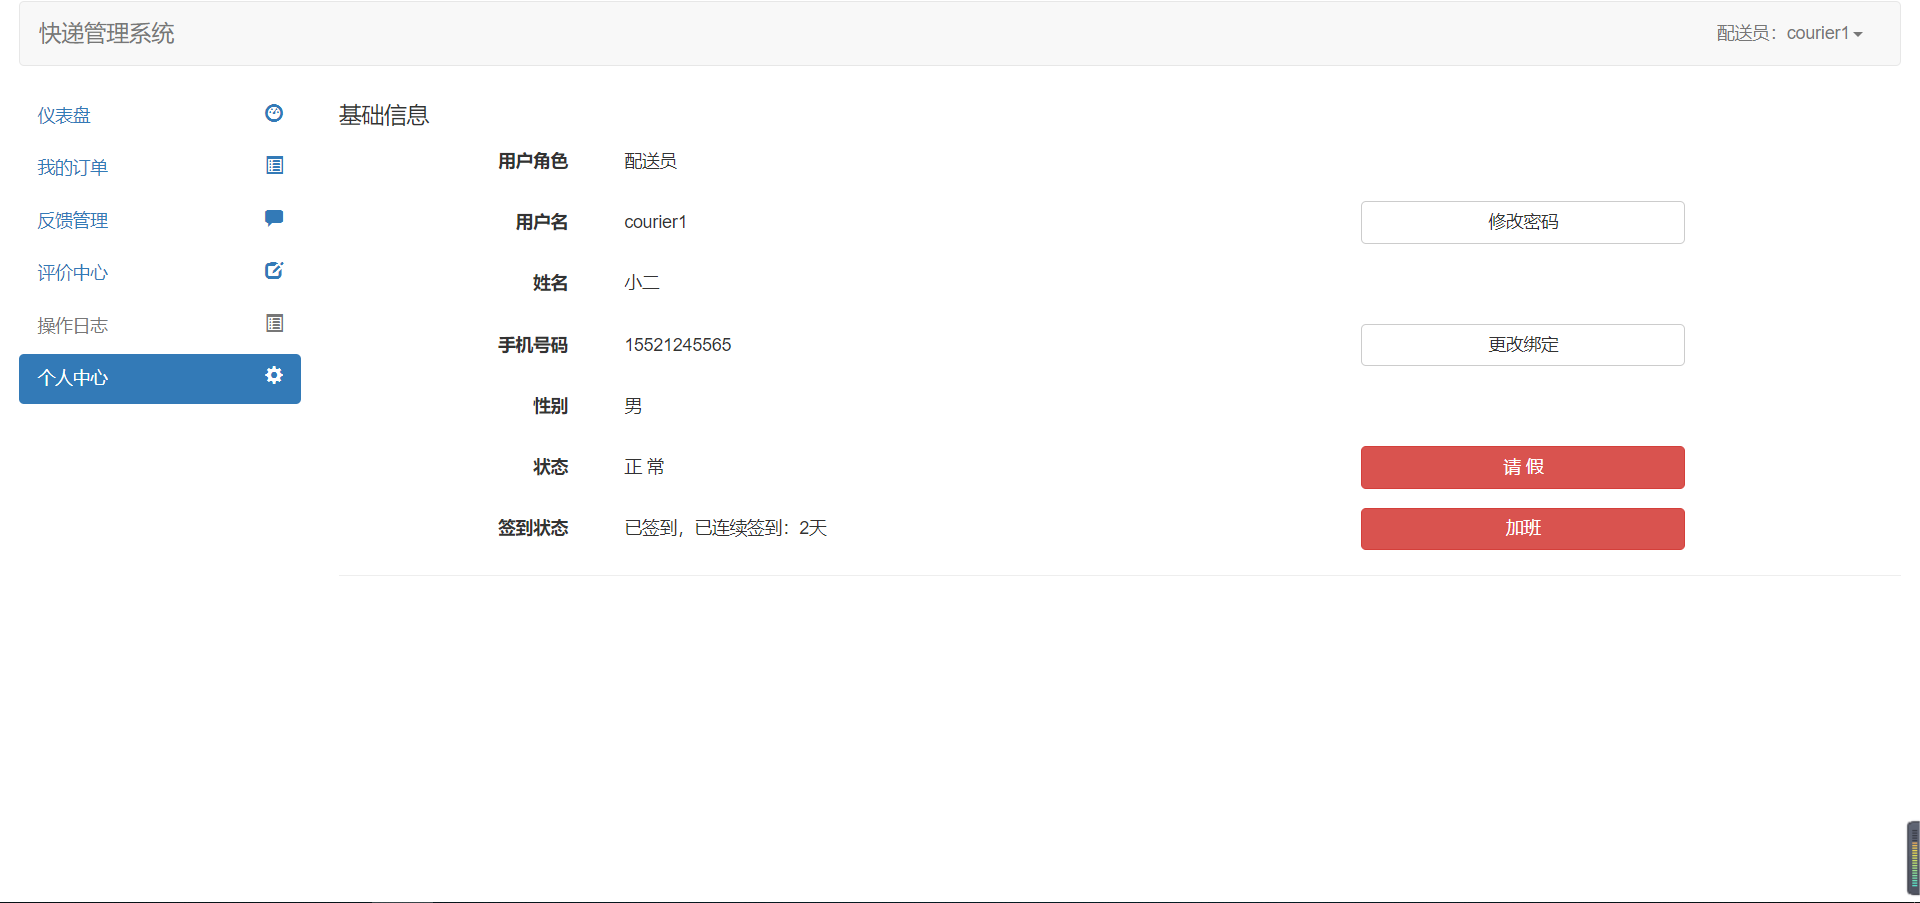Click the gender value 男
The height and width of the screenshot is (903, 1920).
pos(633,406)
